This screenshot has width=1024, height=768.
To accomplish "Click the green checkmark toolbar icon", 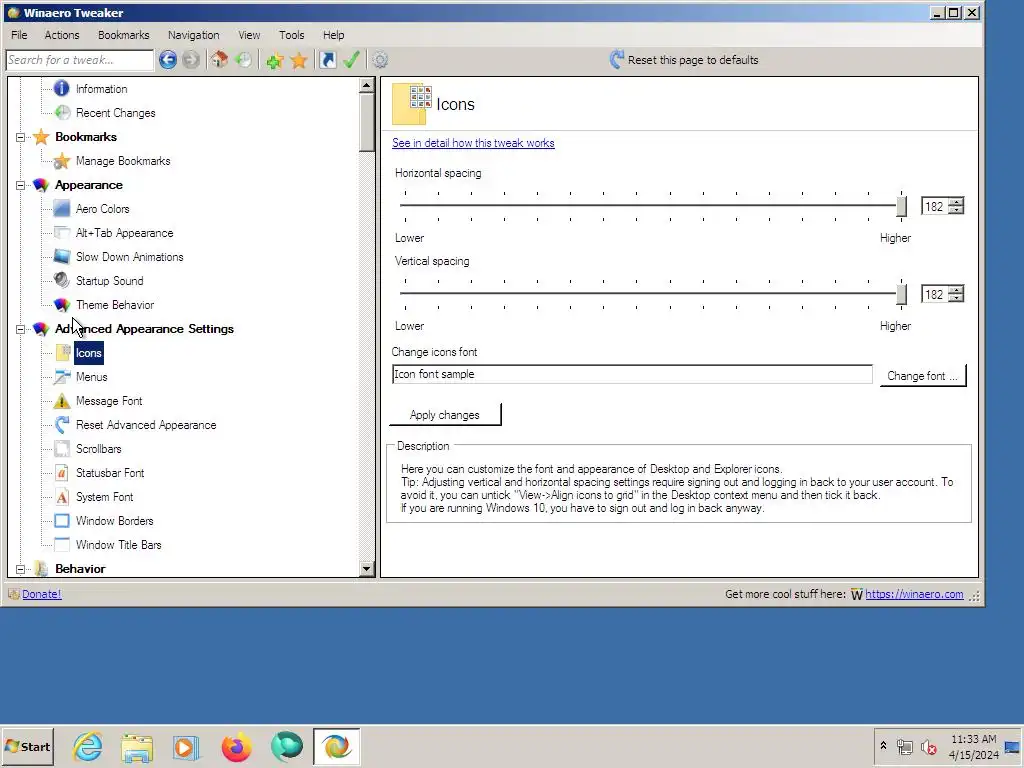I will coord(351,60).
